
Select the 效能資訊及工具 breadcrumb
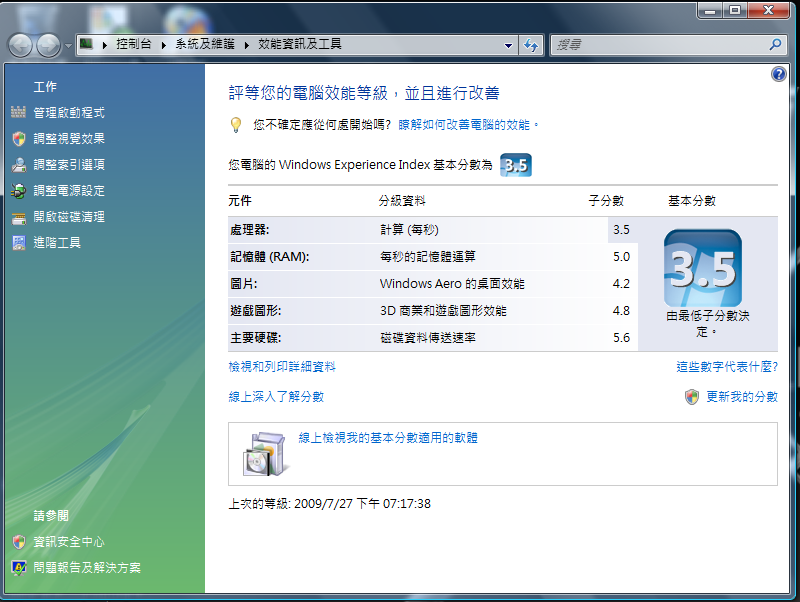299,44
